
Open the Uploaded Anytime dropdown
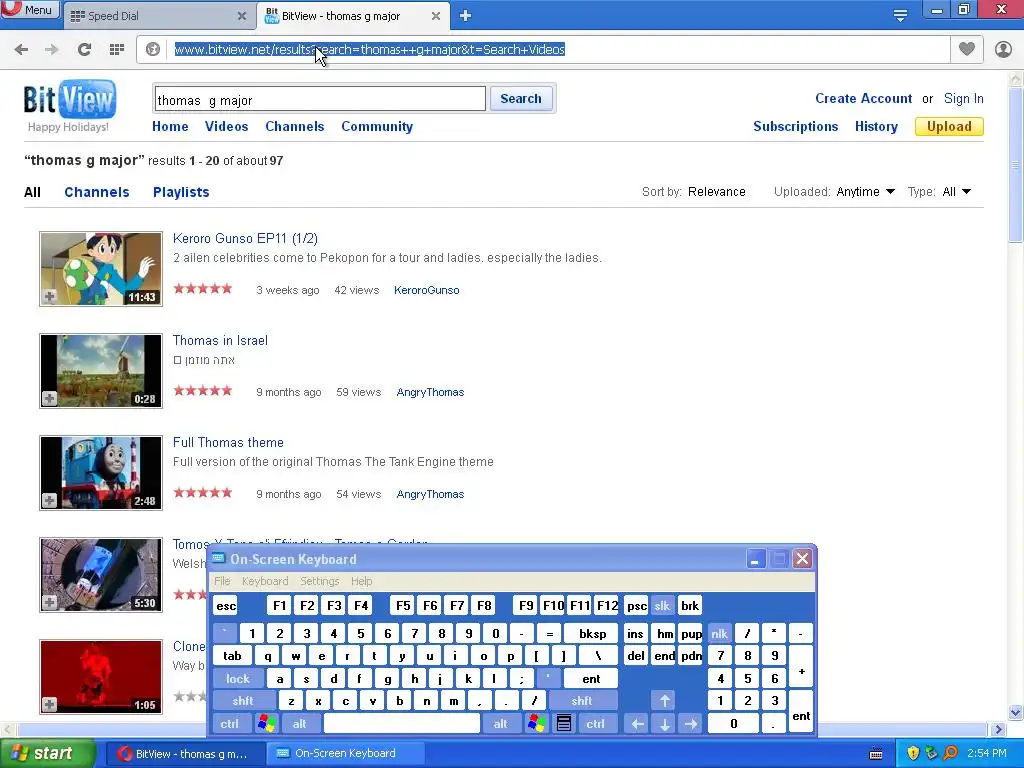click(x=865, y=191)
